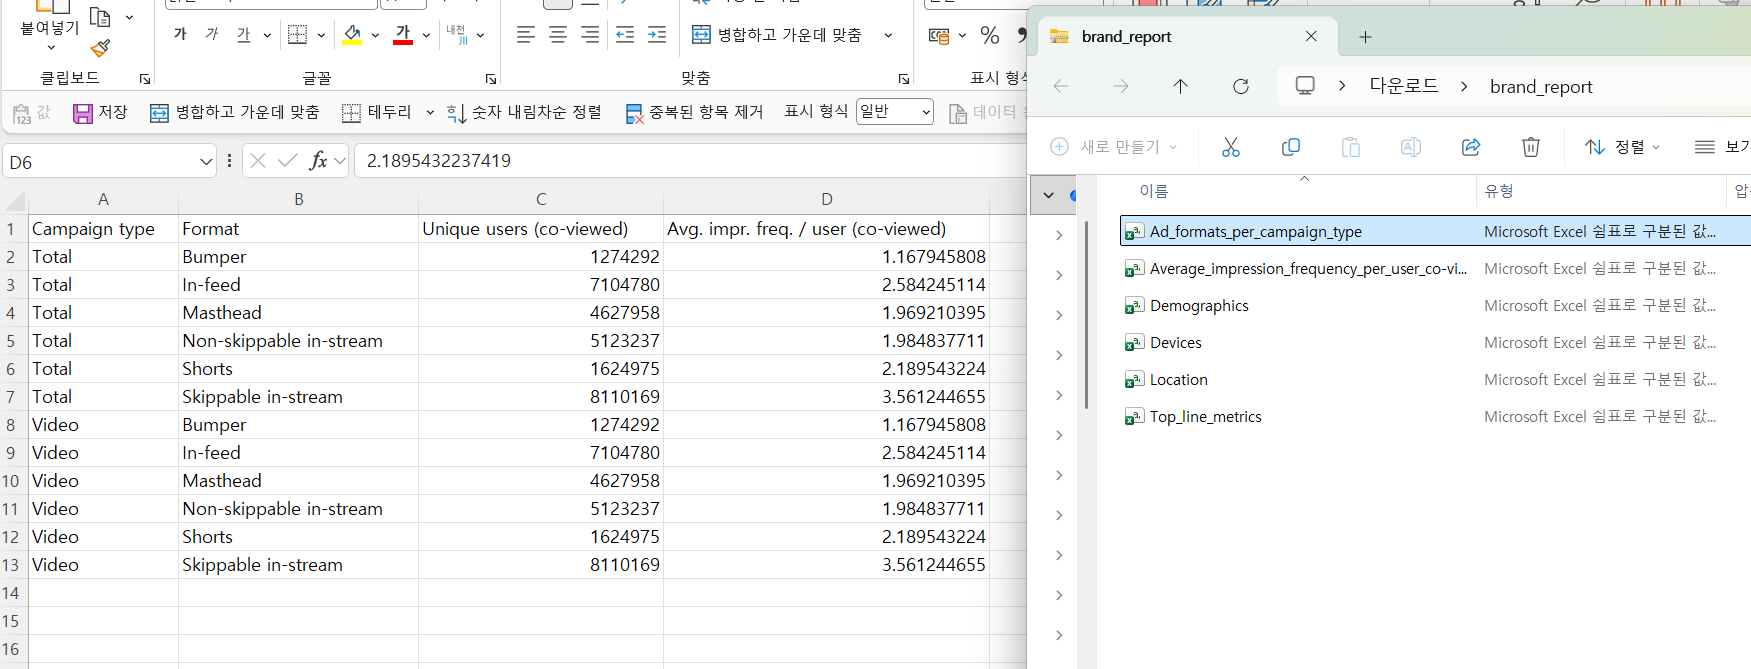Image resolution: width=1751 pixels, height=669 pixels.
Task: Open the ribbon merge and center dropdown arrow
Action: click(x=888, y=35)
